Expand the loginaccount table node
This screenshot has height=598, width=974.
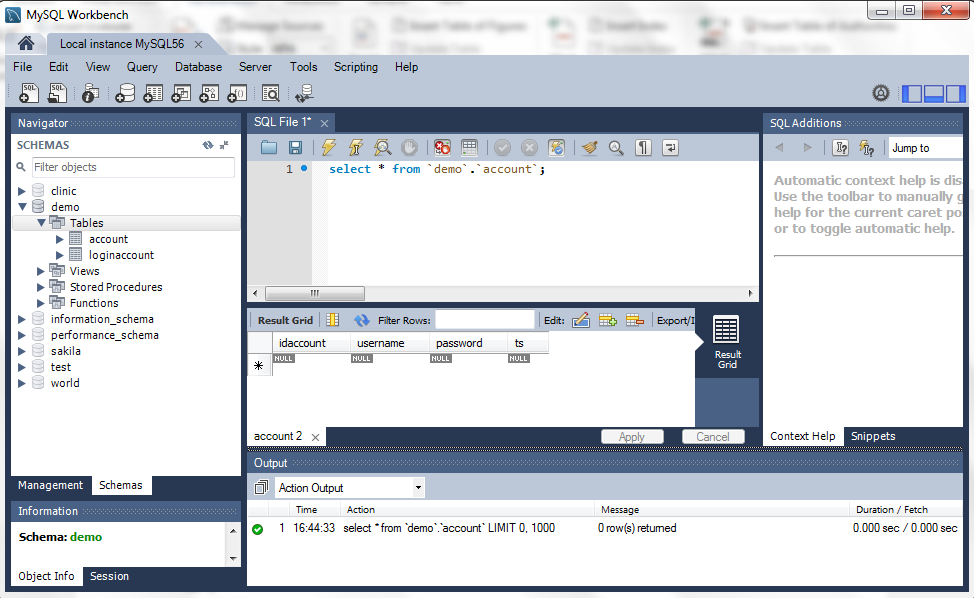tap(60, 255)
